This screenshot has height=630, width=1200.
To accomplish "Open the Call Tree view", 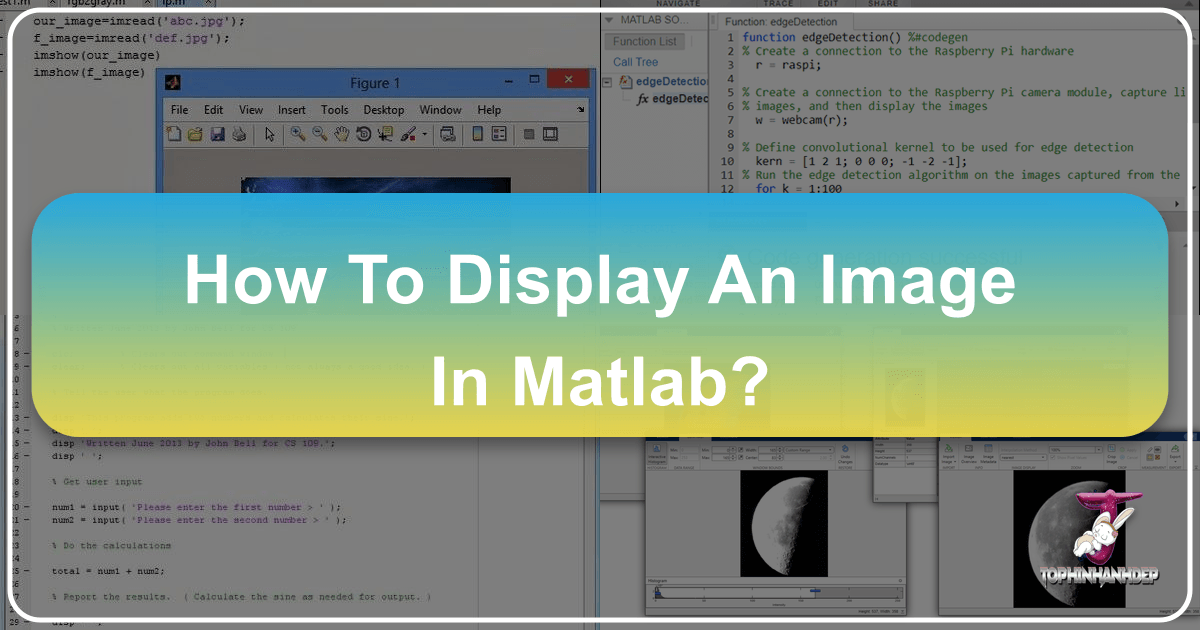I will pos(635,61).
